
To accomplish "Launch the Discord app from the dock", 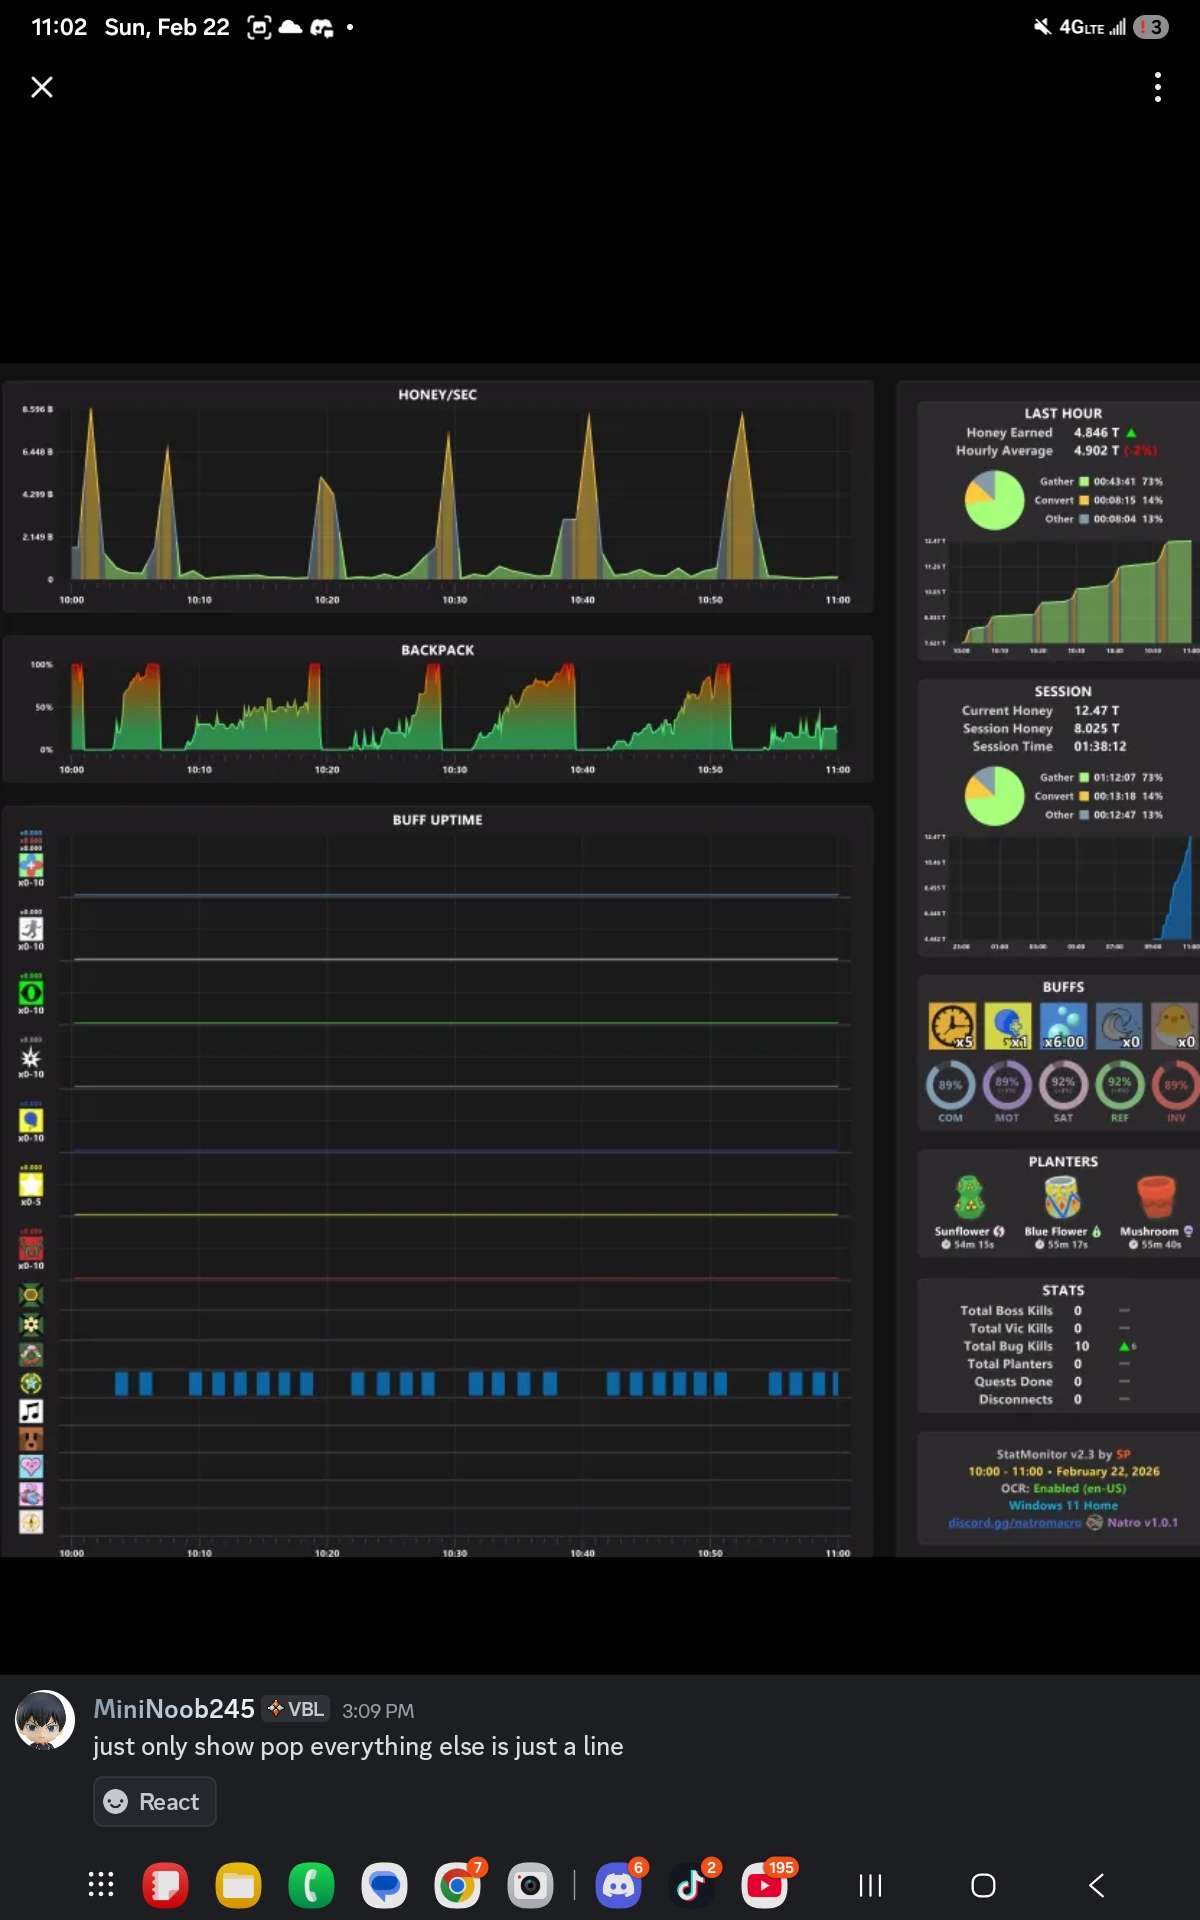I will click(619, 1886).
